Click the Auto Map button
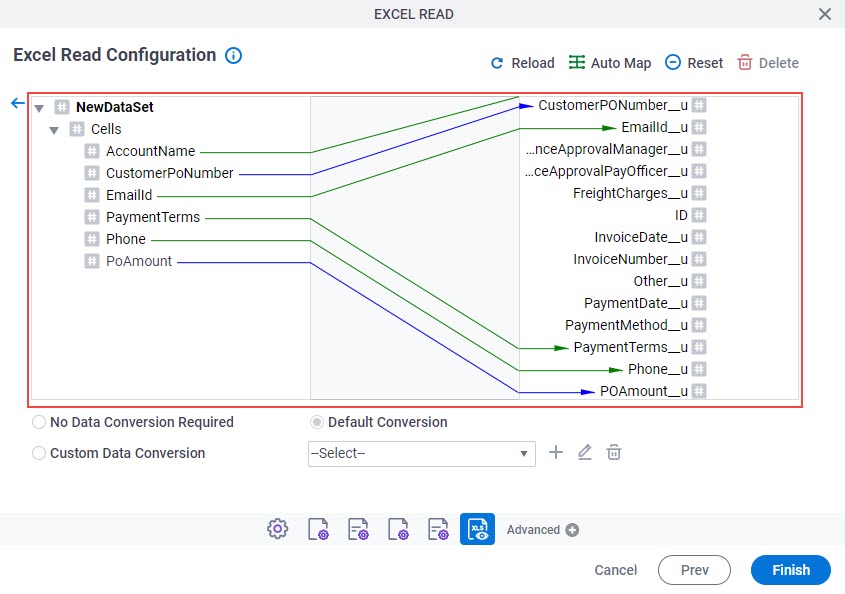 [610, 63]
